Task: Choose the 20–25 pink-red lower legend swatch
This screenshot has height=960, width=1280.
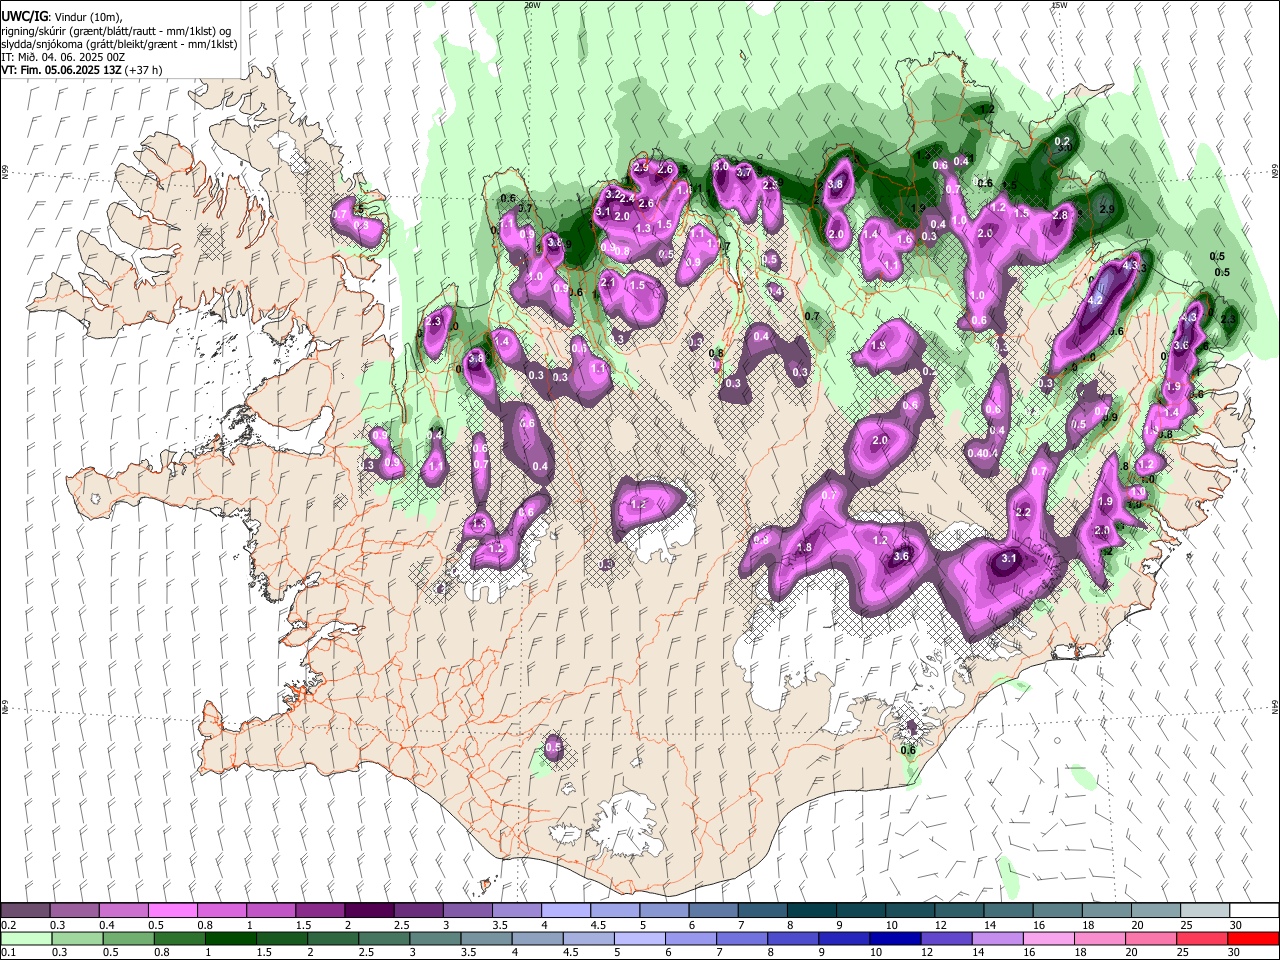Action: pyautogui.click(x=1150, y=938)
